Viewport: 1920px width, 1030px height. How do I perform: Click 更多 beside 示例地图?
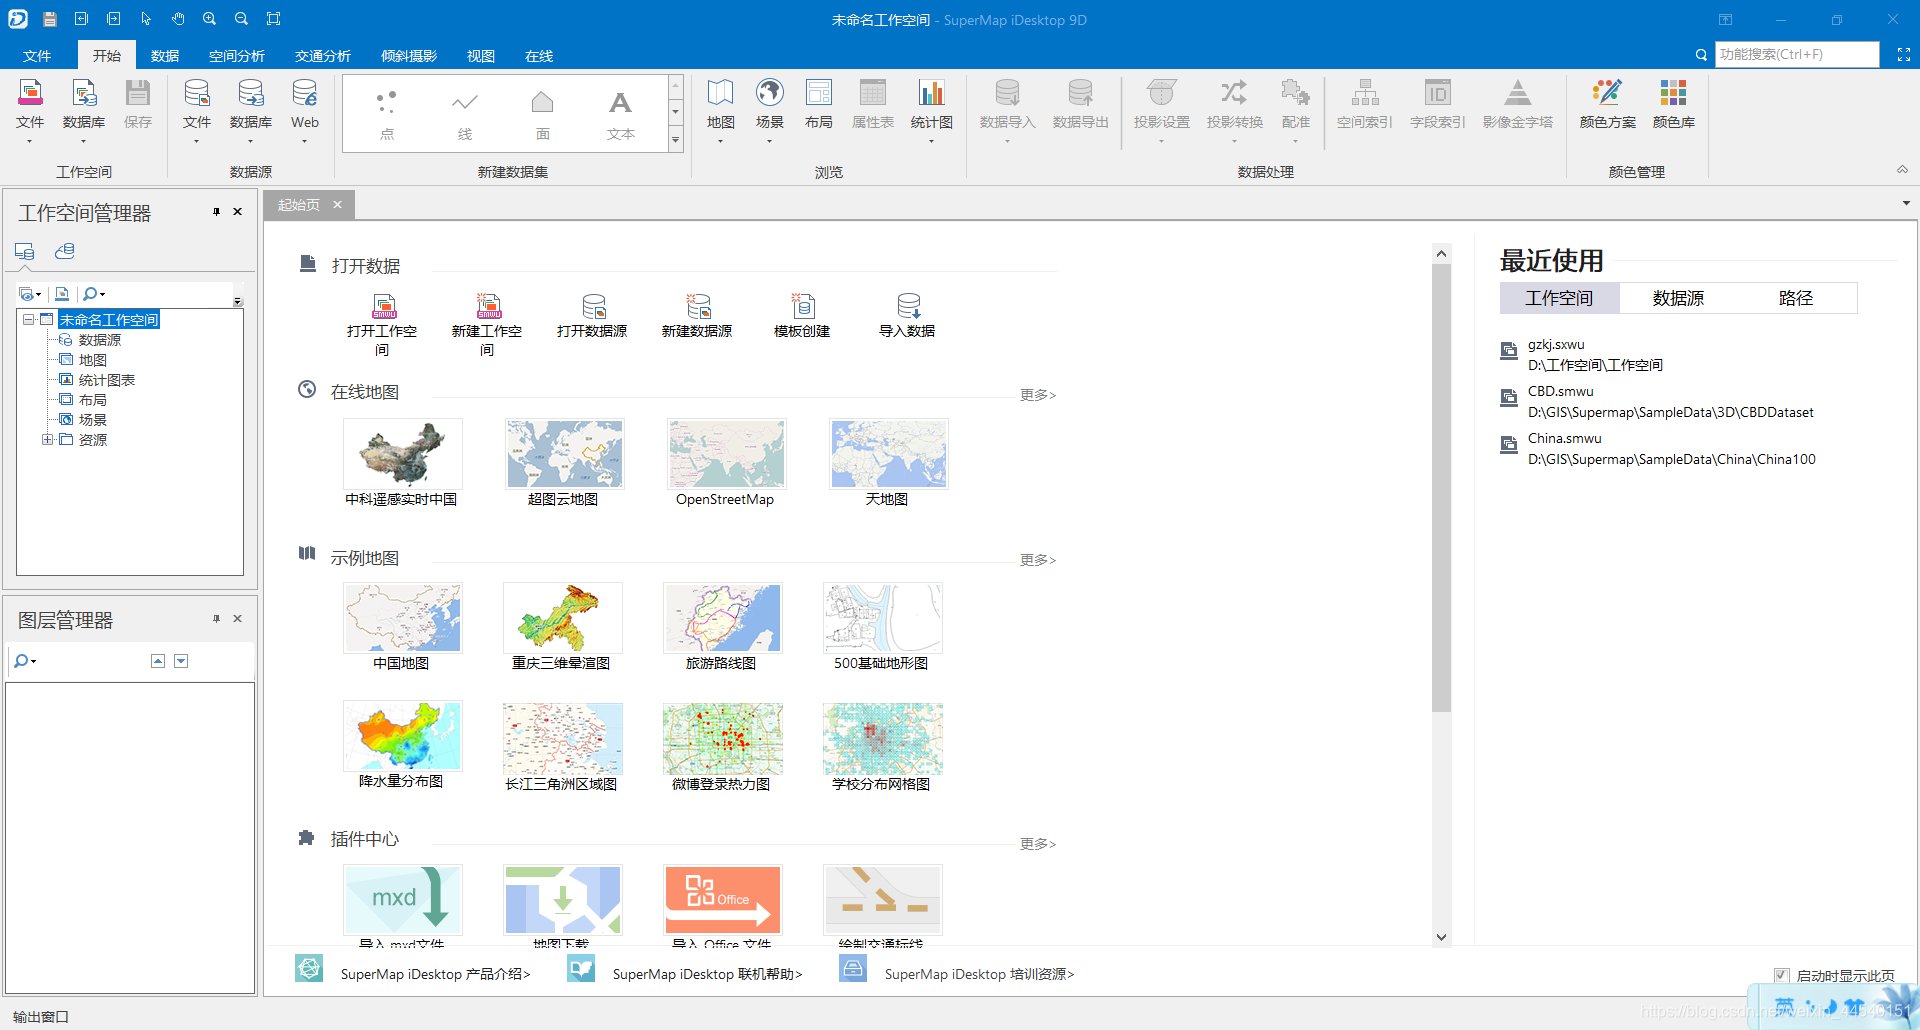tap(1038, 560)
